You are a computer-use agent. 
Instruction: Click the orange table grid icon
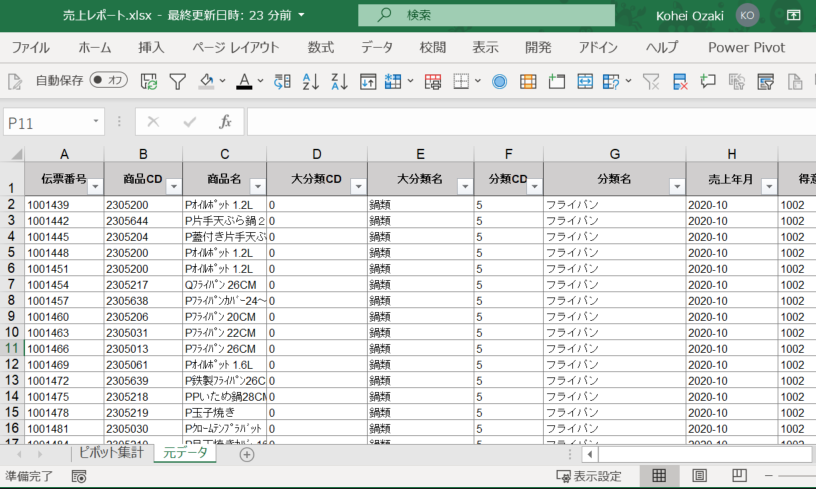[528, 81]
